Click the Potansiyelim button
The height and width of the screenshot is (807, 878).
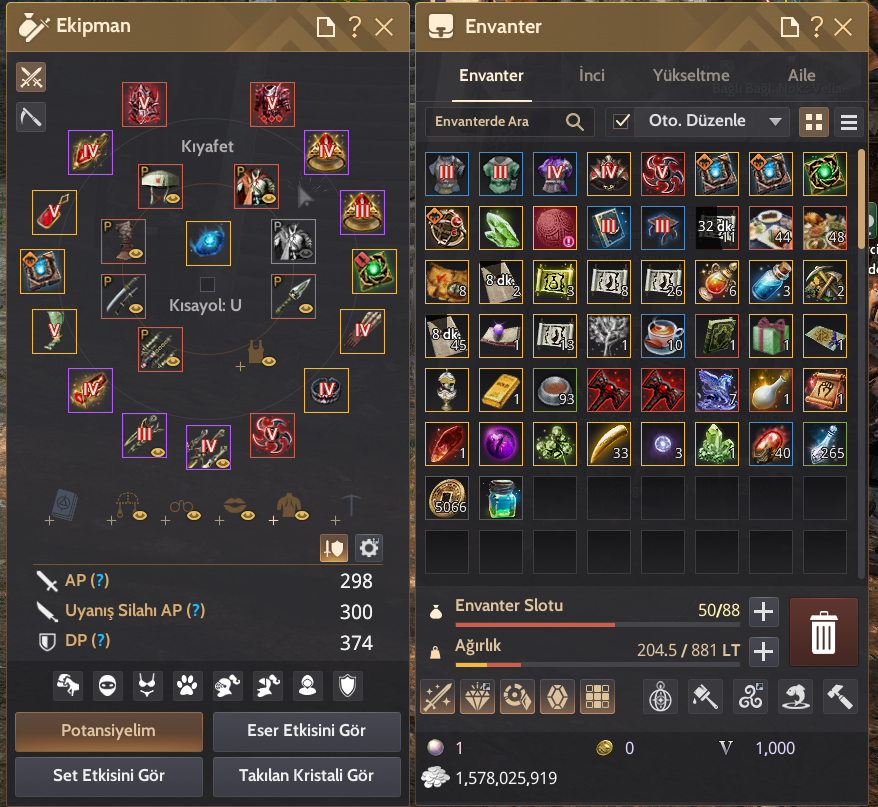point(109,731)
